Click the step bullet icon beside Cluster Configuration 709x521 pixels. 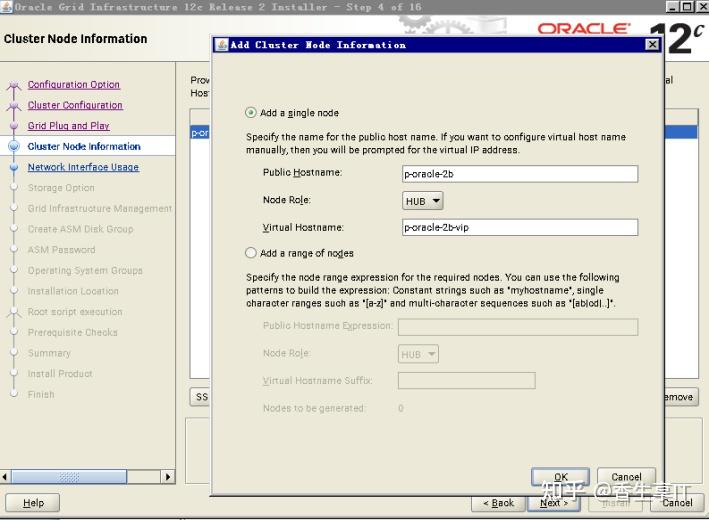[x=14, y=105]
